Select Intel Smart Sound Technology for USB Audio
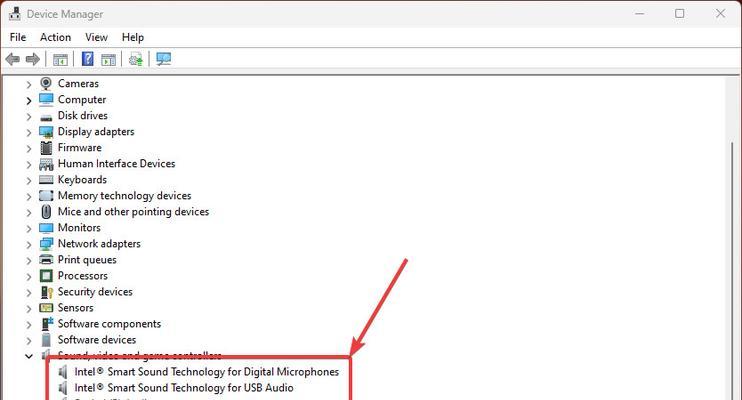Viewport: 742px width, 400px height. [x=184, y=388]
